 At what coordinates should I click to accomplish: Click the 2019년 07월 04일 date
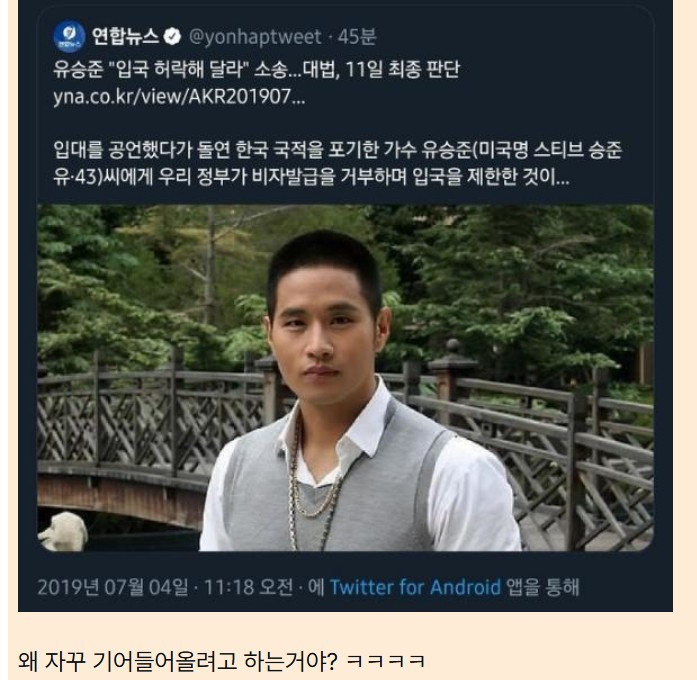(113, 587)
